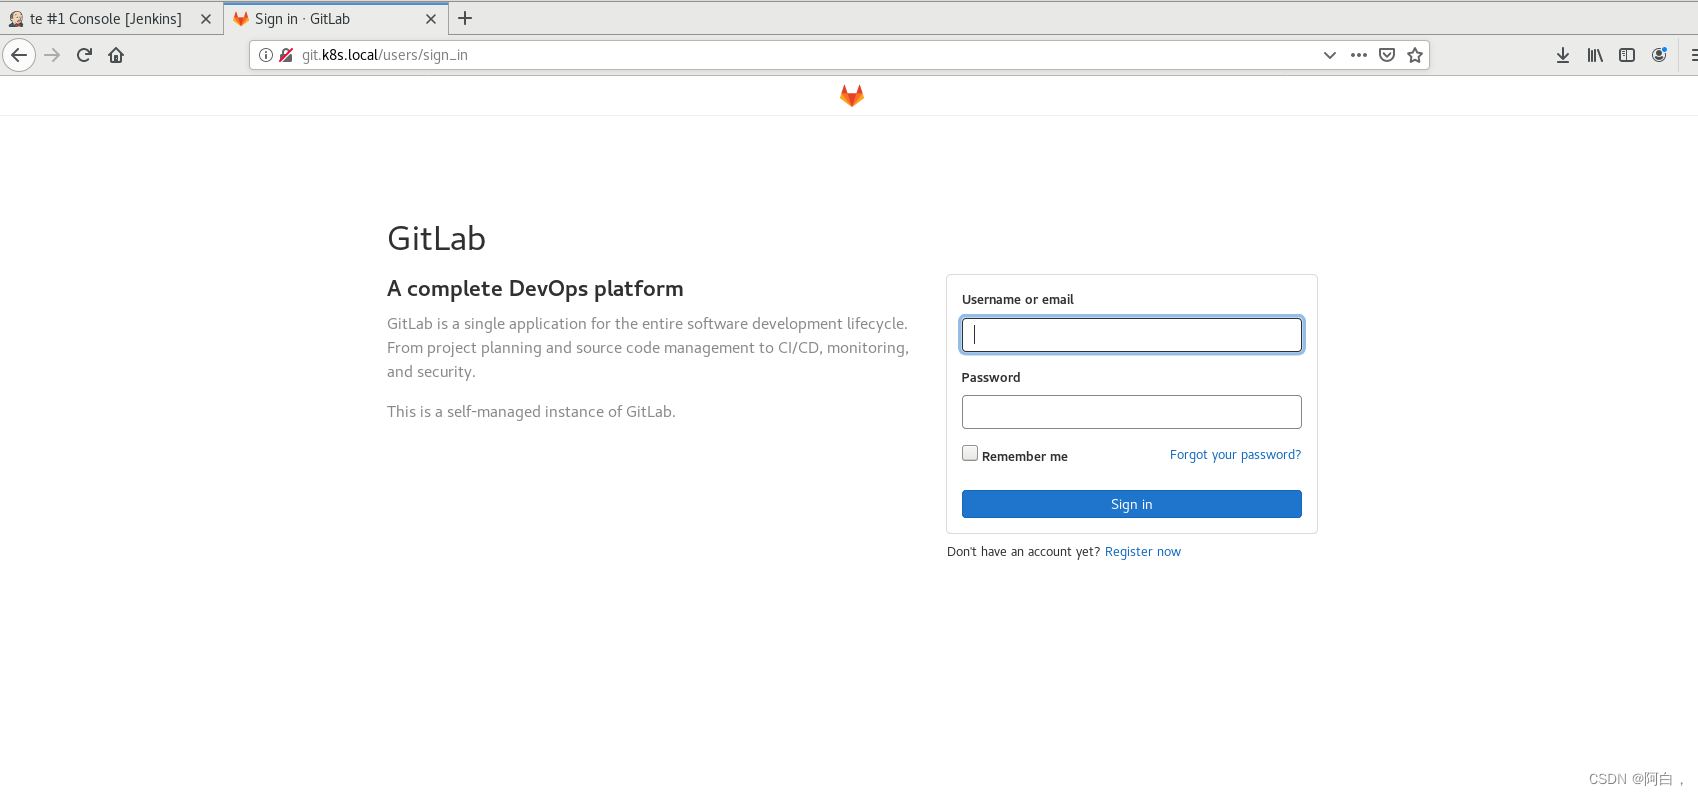The image size is (1698, 795).
Task: Focus the Password input field
Action: point(1132,412)
